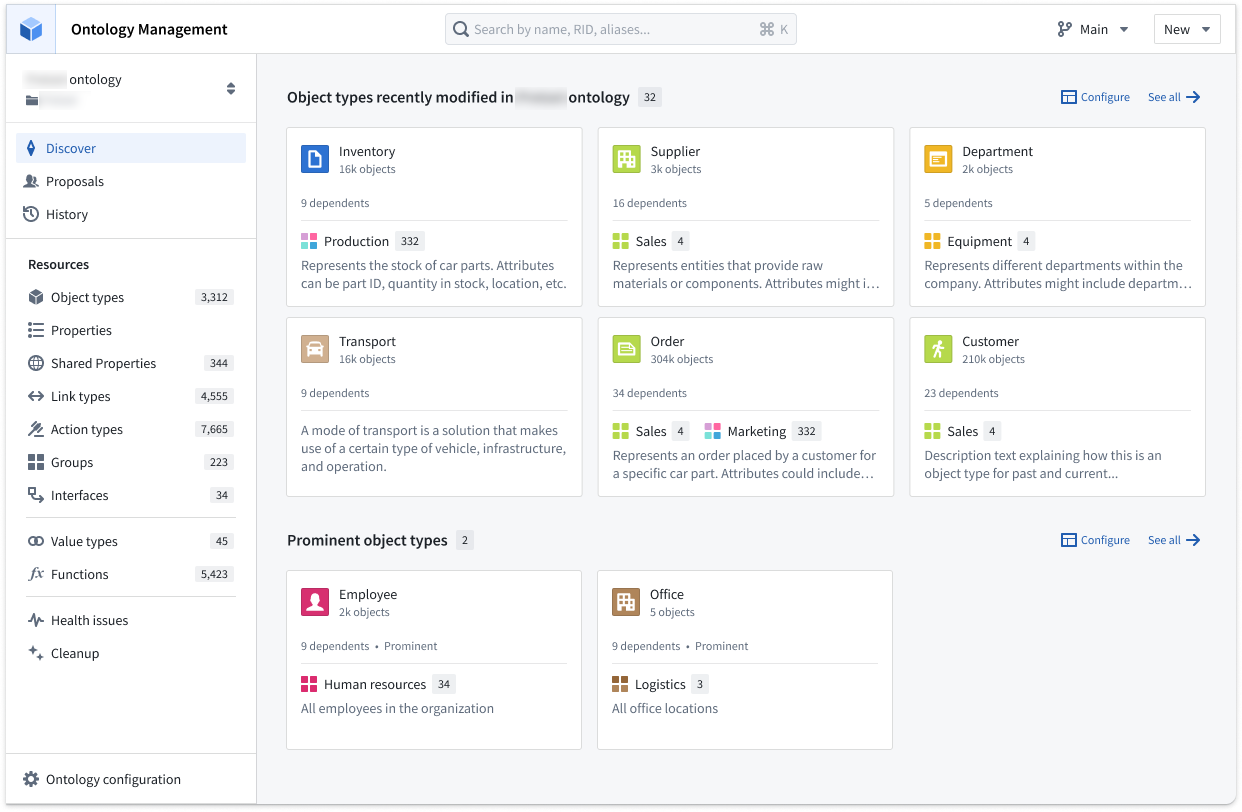
Task: Click the Health issues pulse icon
Action: coord(36,620)
